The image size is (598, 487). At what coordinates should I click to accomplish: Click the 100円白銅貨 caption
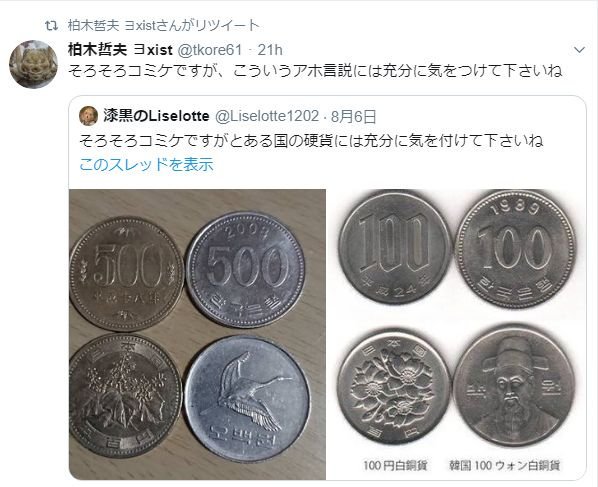pyautogui.click(x=395, y=466)
